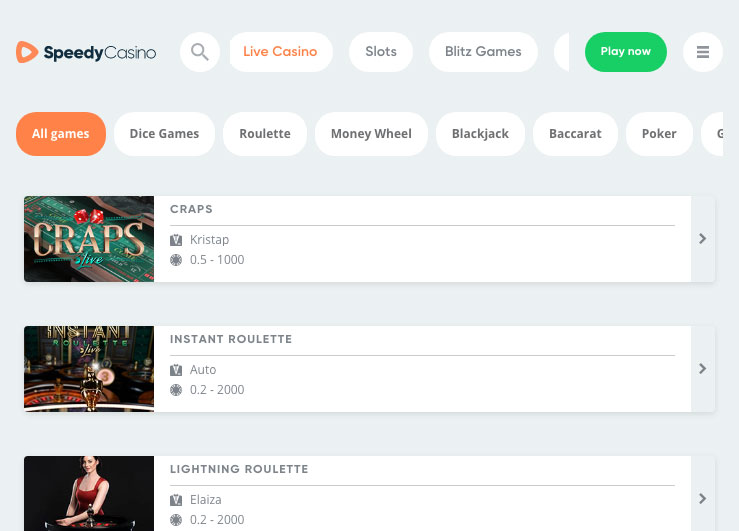Filter by Blackjack category
This screenshot has height=531, width=739.
pyautogui.click(x=480, y=134)
